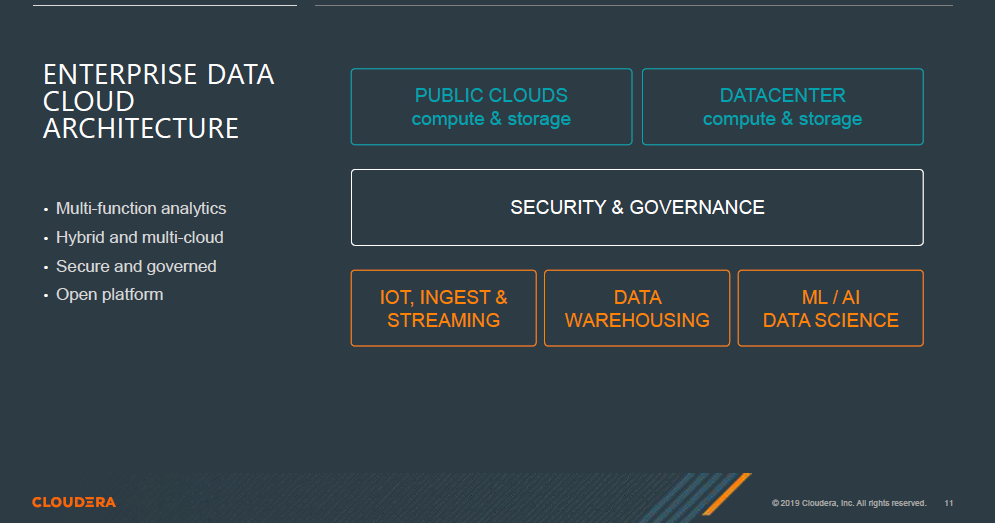
Task: Click the DATACENTER compute & storage box
Action: 782,107
